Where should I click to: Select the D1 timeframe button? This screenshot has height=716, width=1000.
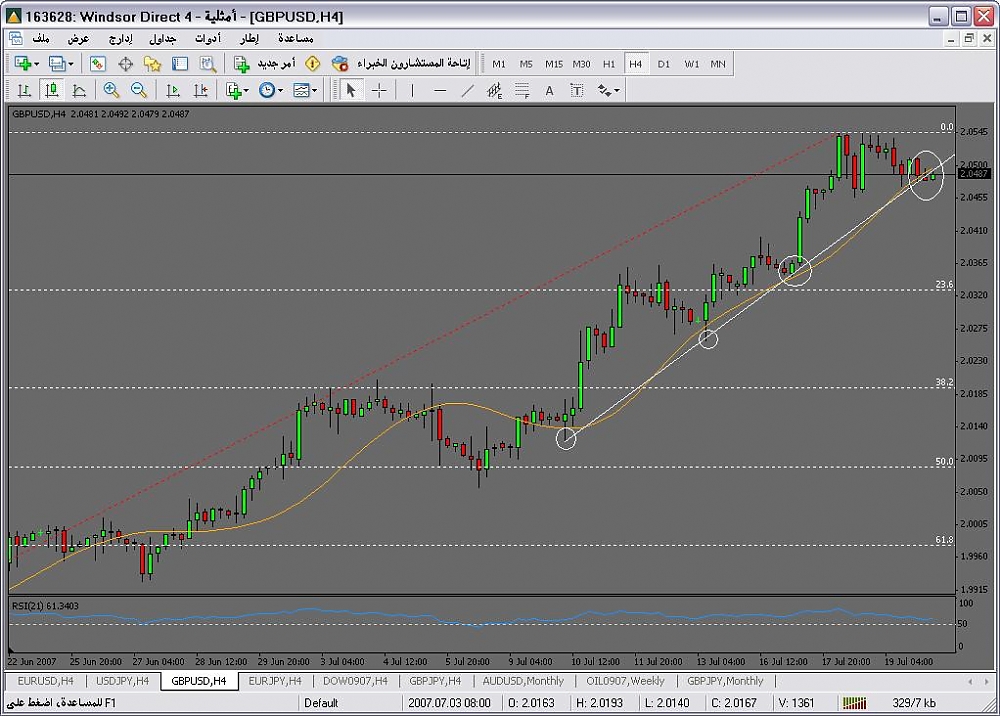tap(664, 63)
